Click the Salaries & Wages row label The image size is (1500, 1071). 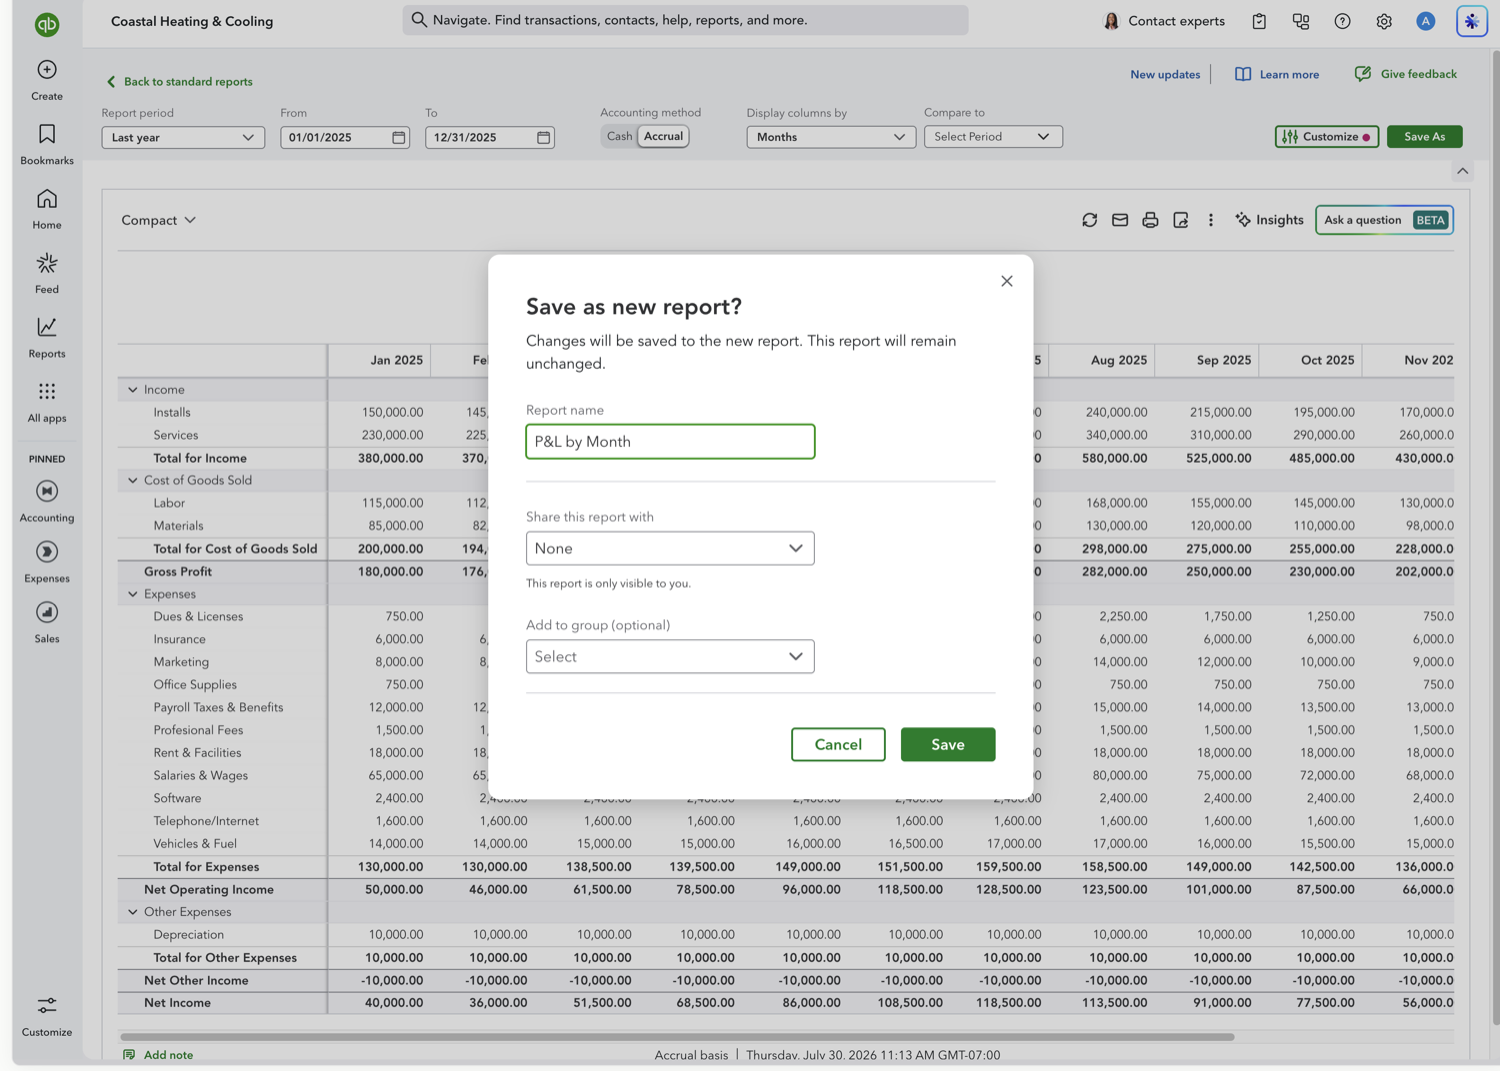pyautogui.click(x=201, y=776)
